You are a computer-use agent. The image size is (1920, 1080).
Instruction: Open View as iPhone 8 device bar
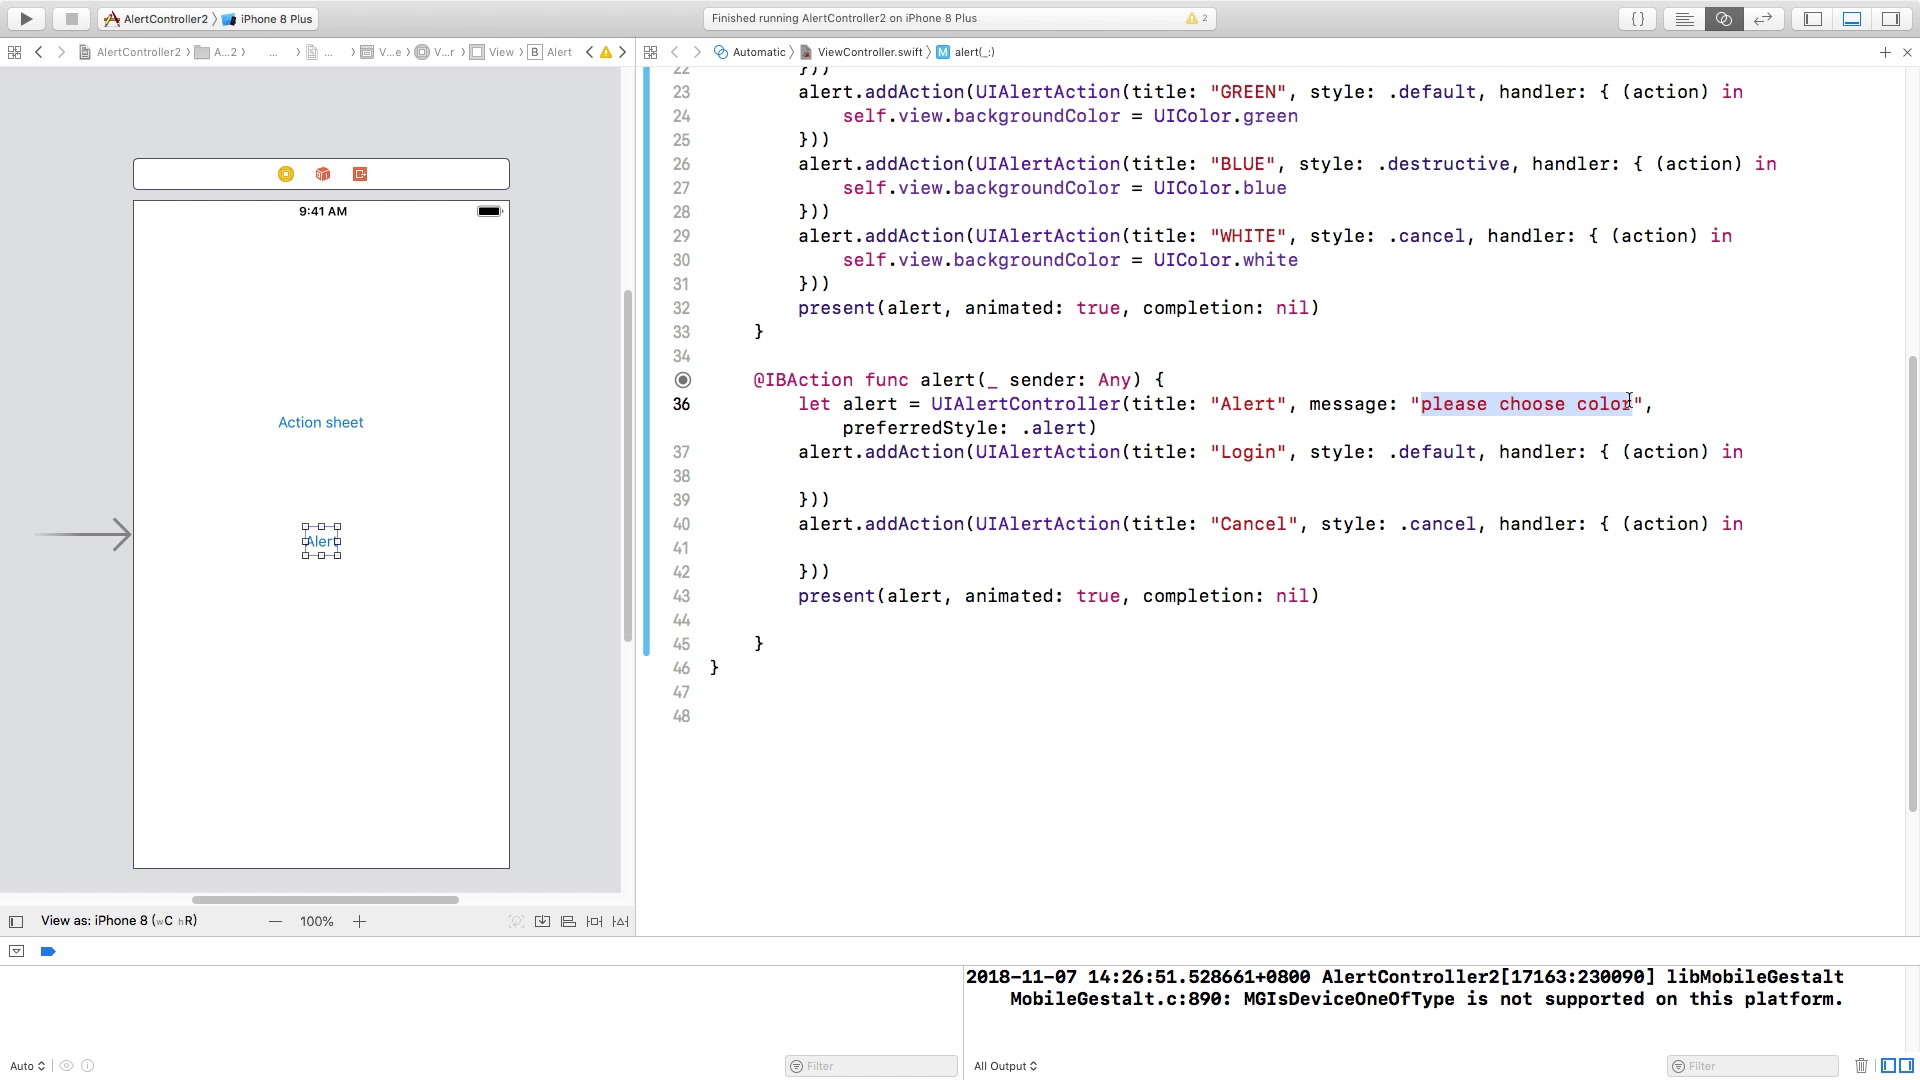[119, 921]
